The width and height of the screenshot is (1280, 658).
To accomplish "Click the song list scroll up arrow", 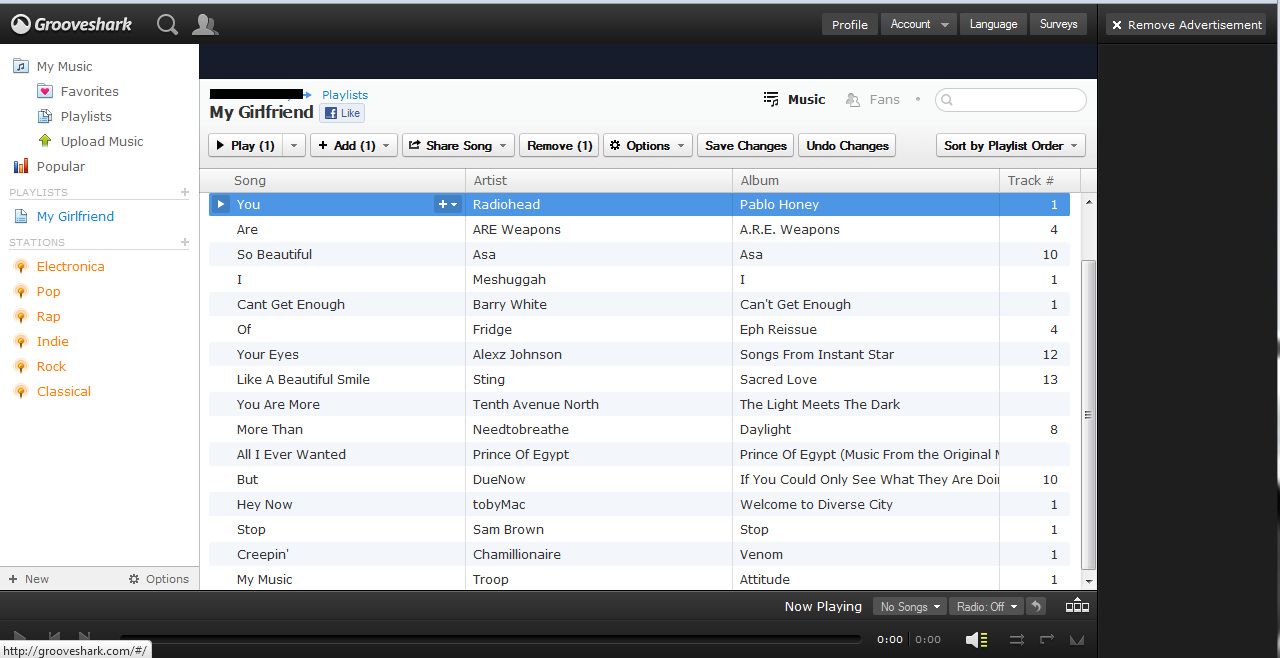I will pos(1089,201).
